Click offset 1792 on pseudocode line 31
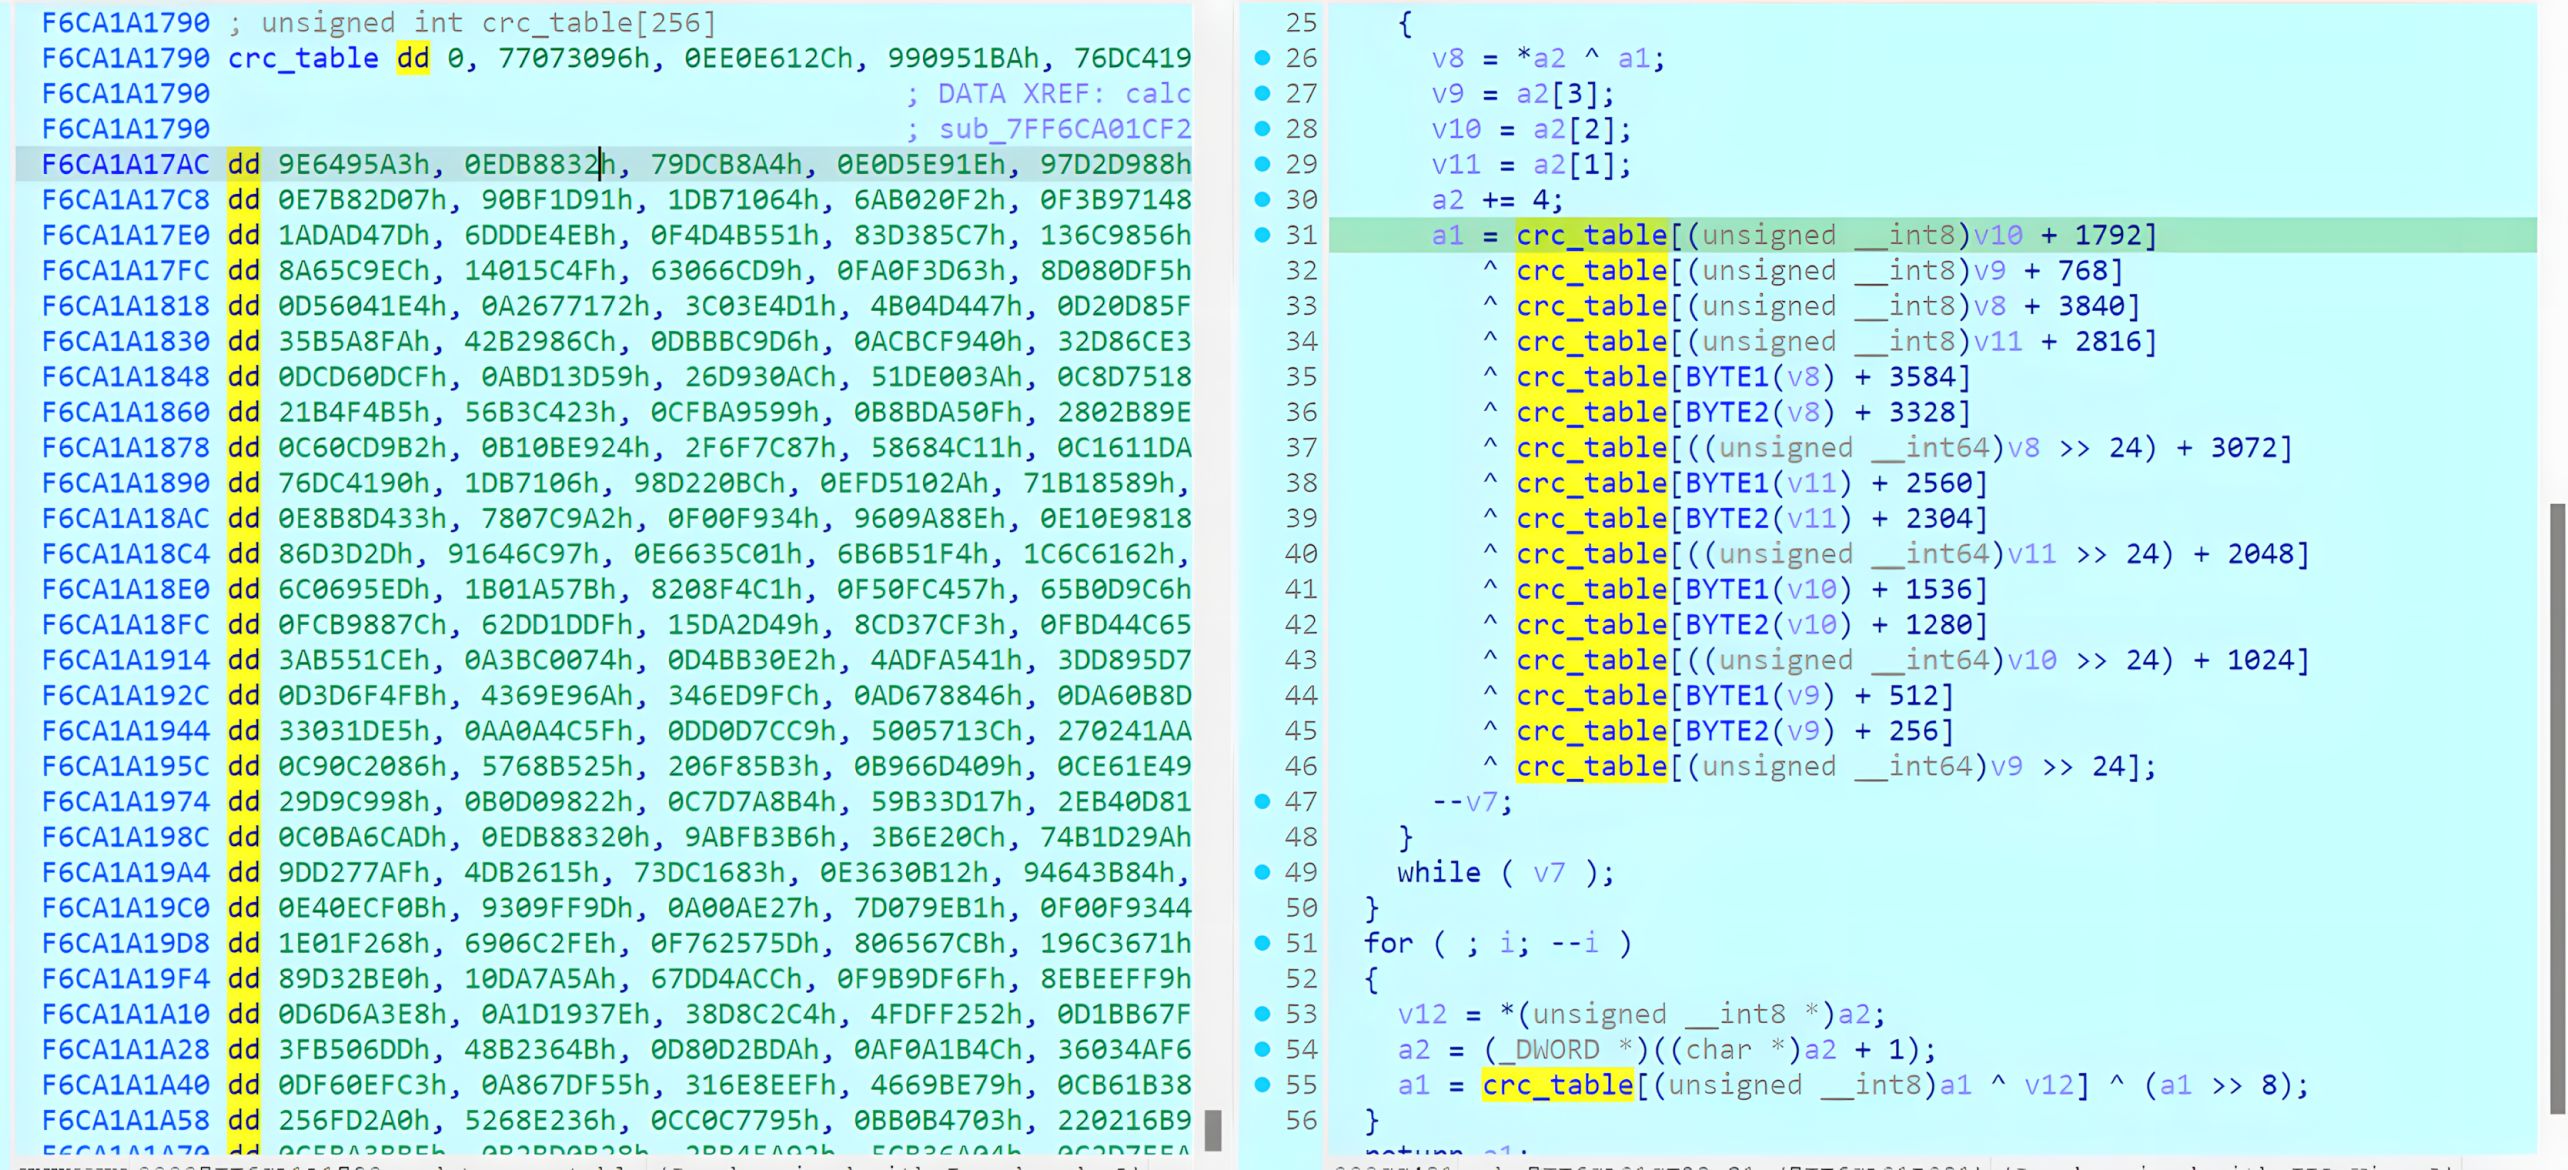The height and width of the screenshot is (1170, 2568). click(x=2107, y=235)
